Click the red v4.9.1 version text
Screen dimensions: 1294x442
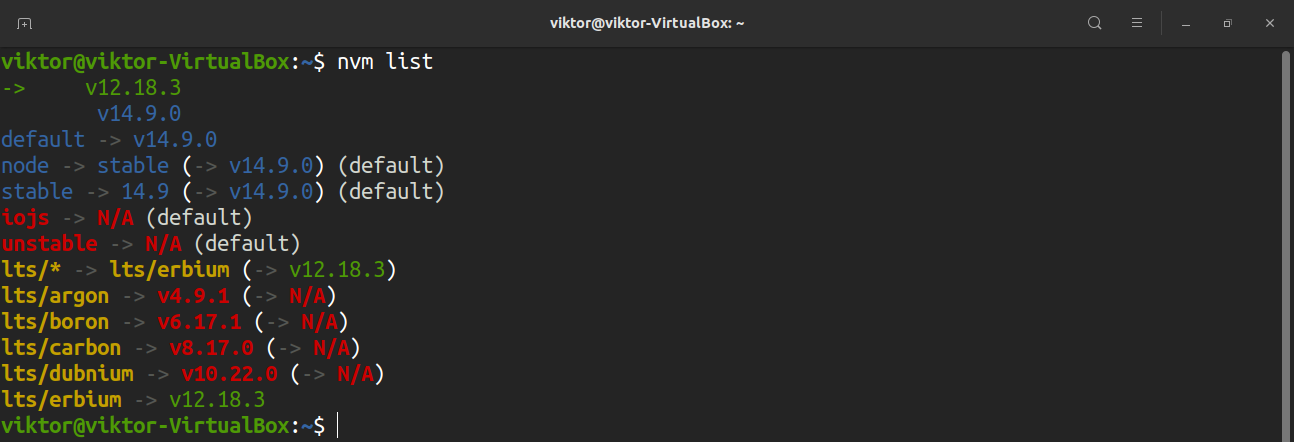pyautogui.click(x=193, y=296)
